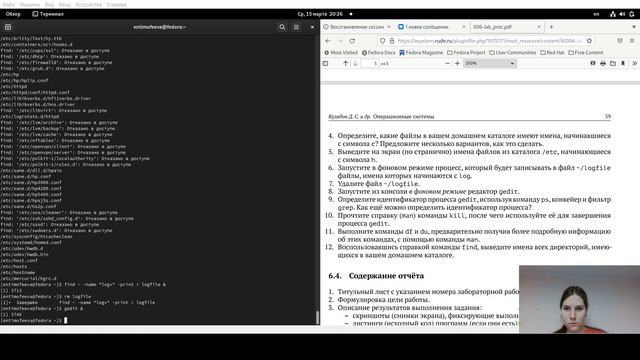
Task: Close the session restore tab
Action: click(389, 27)
